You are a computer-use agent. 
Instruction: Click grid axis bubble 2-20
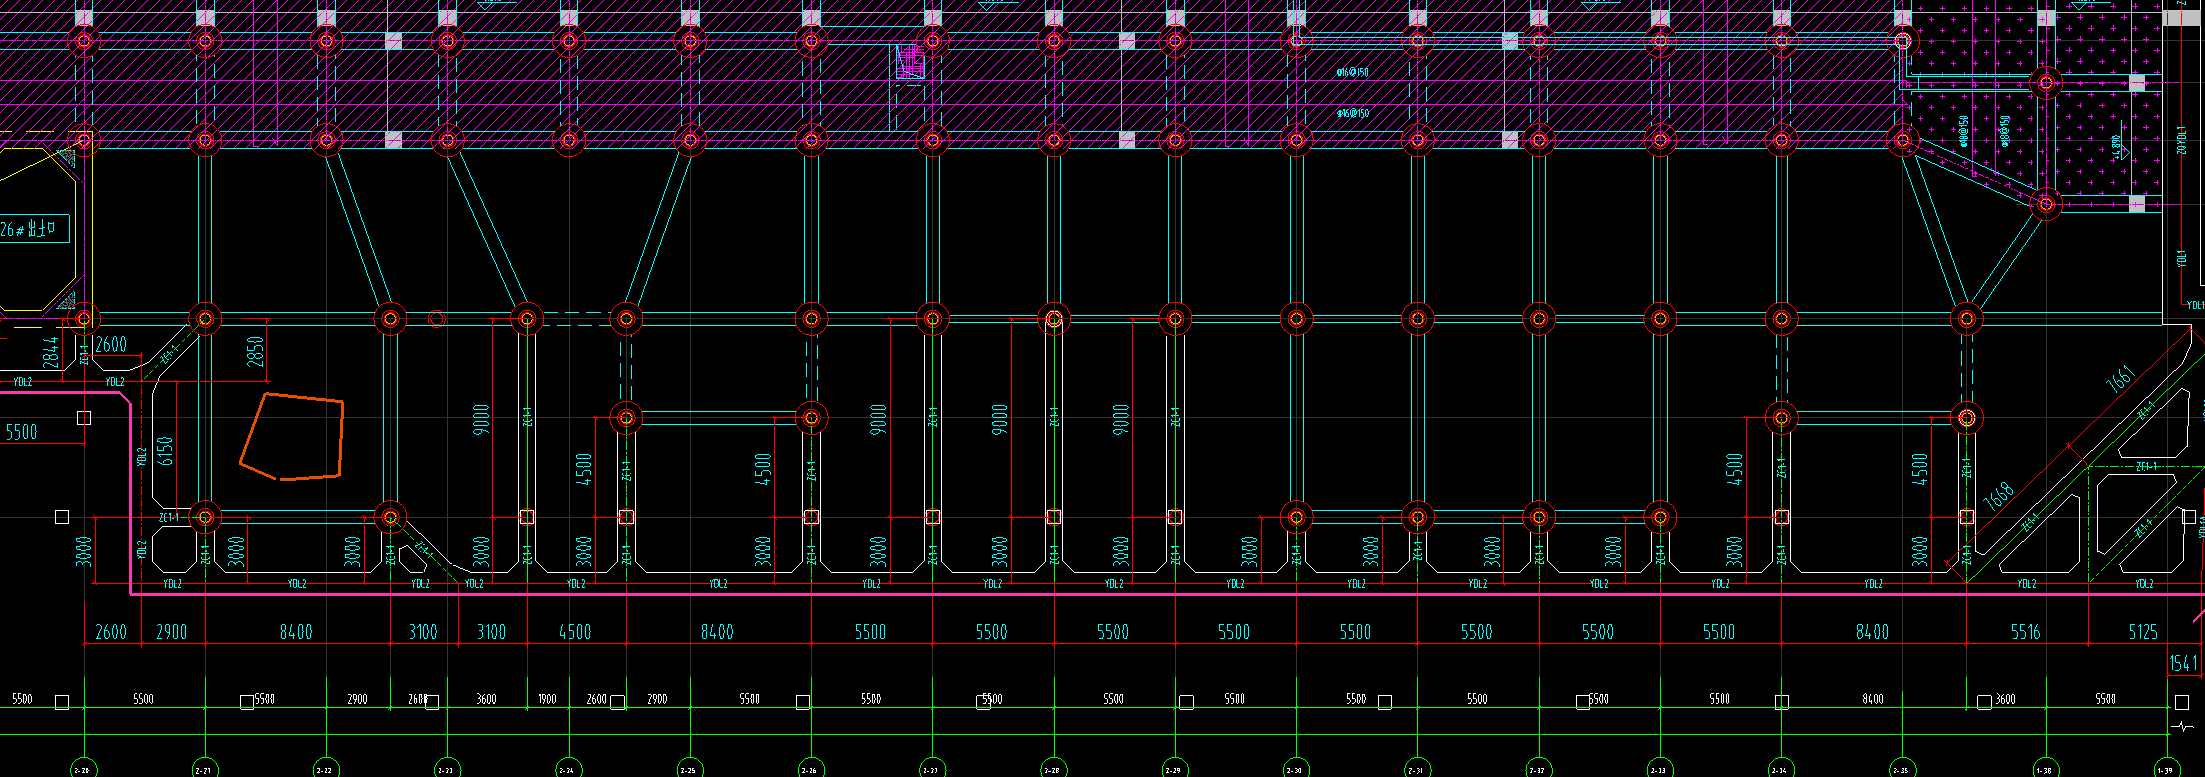pyautogui.click(x=83, y=769)
